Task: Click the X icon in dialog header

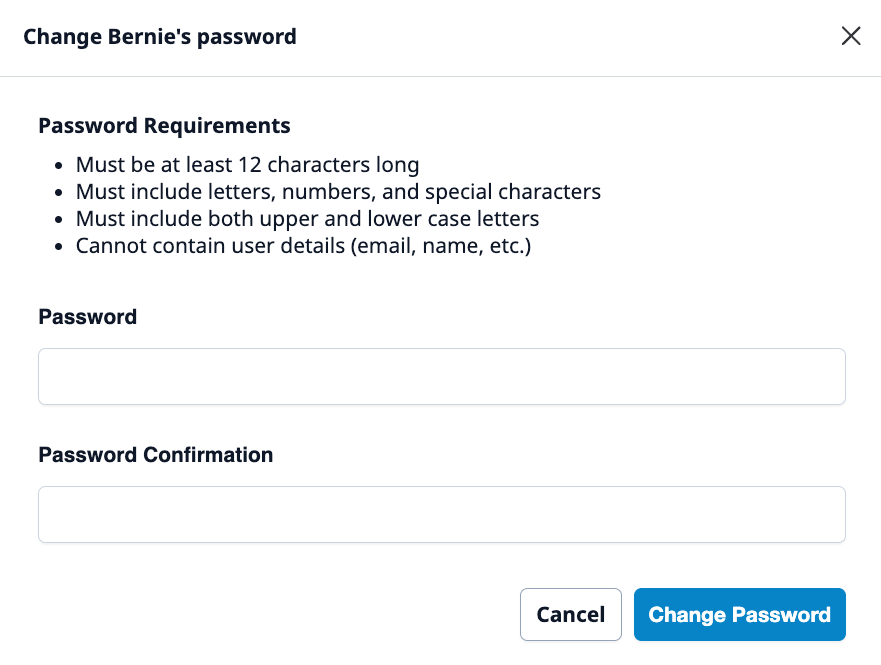Action: pyautogui.click(x=851, y=37)
